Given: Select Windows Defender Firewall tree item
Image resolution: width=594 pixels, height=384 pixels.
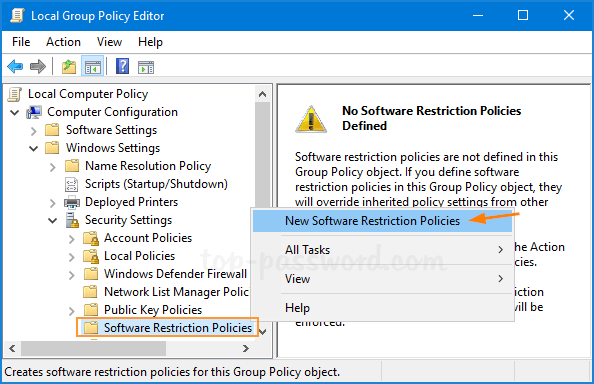Looking at the screenshot, I should point(175,274).
